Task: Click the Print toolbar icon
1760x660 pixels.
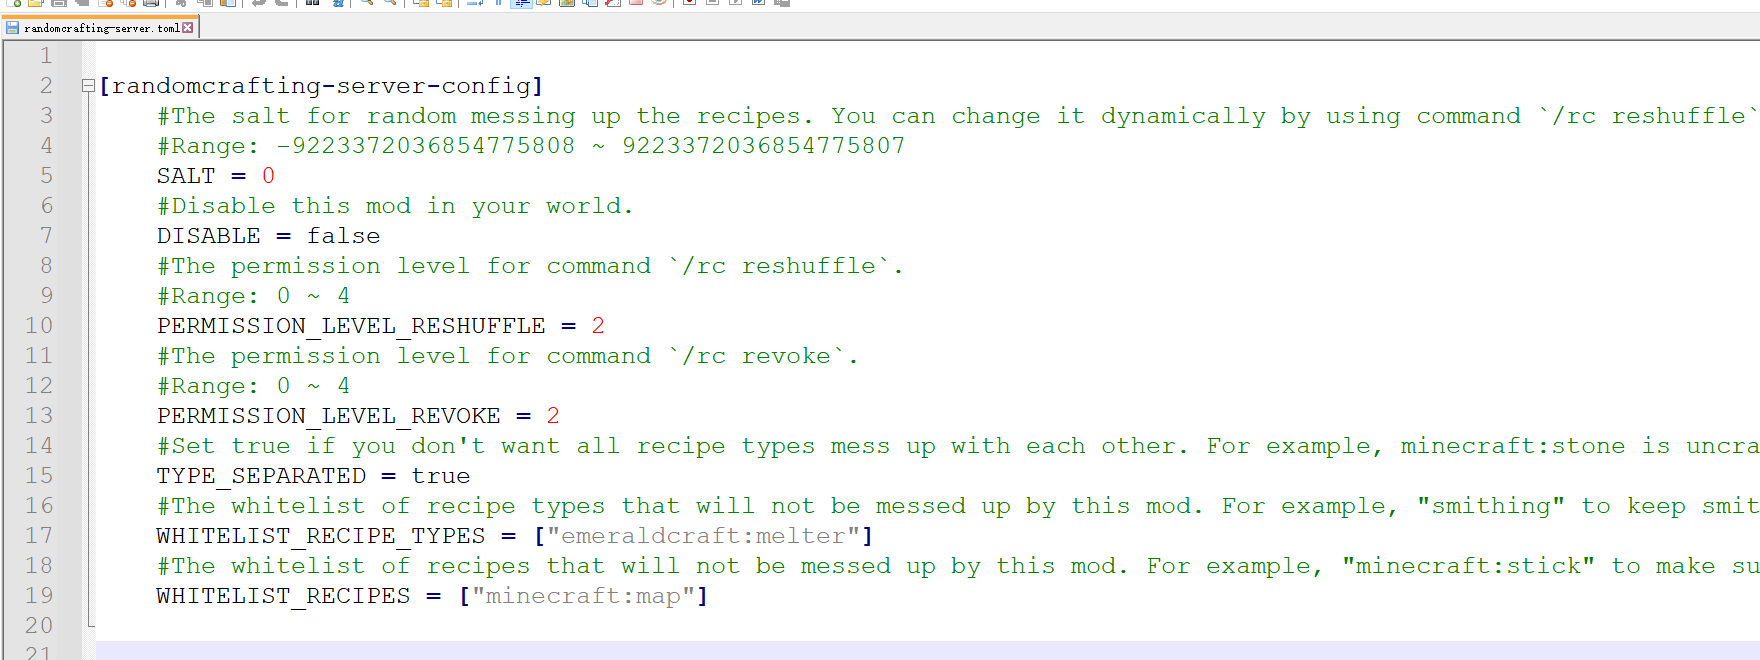Action: point(151,2)
